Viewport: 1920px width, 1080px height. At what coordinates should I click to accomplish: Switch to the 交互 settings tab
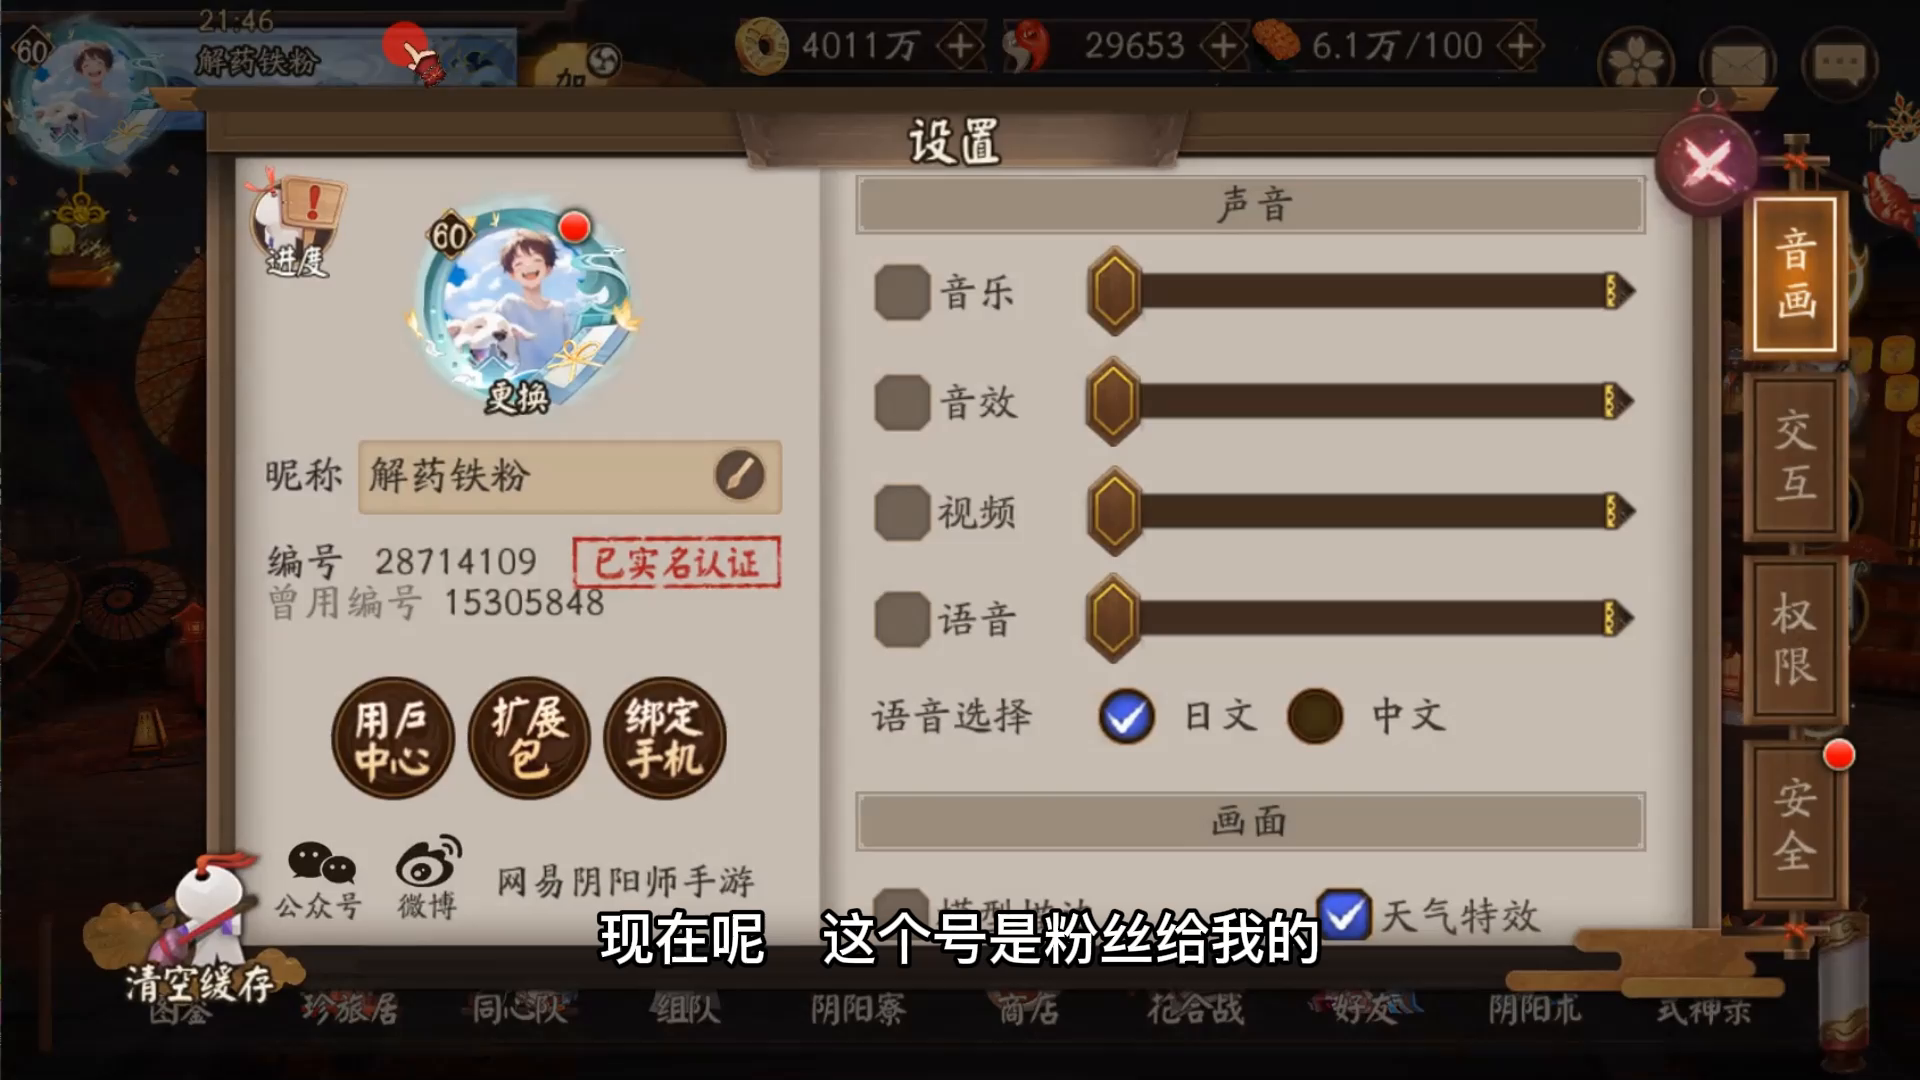click(x=1796, y=456)
